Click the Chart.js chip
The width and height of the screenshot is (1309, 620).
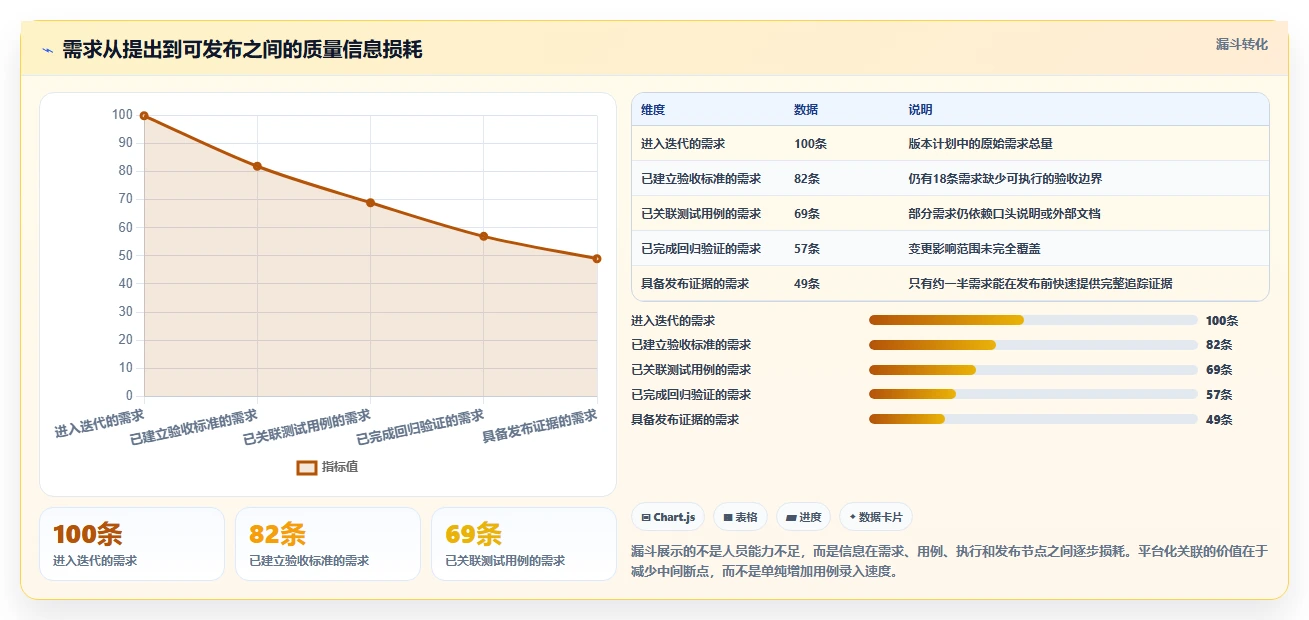click(x=668, y=517)
